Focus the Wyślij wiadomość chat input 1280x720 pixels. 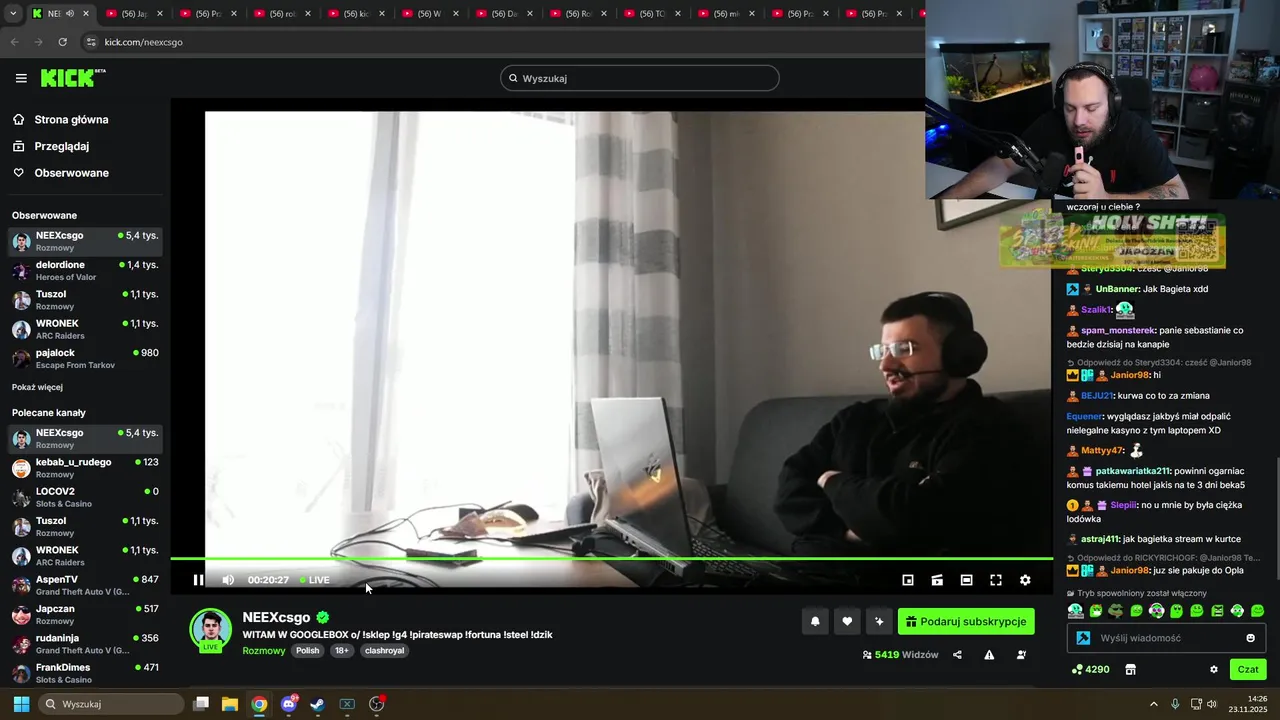1168,638
